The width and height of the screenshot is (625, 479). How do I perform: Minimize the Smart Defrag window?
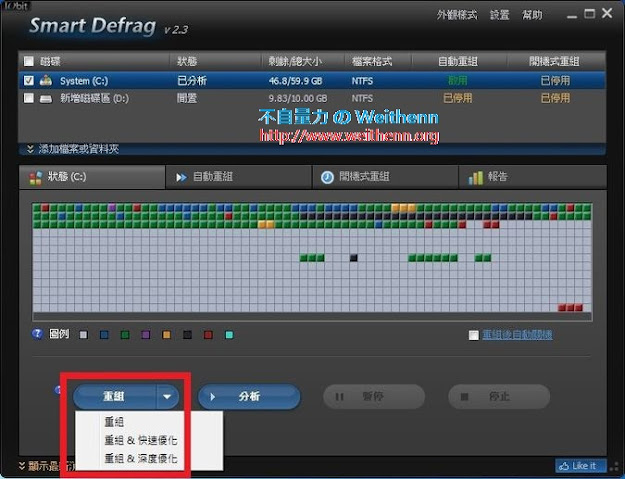pos(572,15)
